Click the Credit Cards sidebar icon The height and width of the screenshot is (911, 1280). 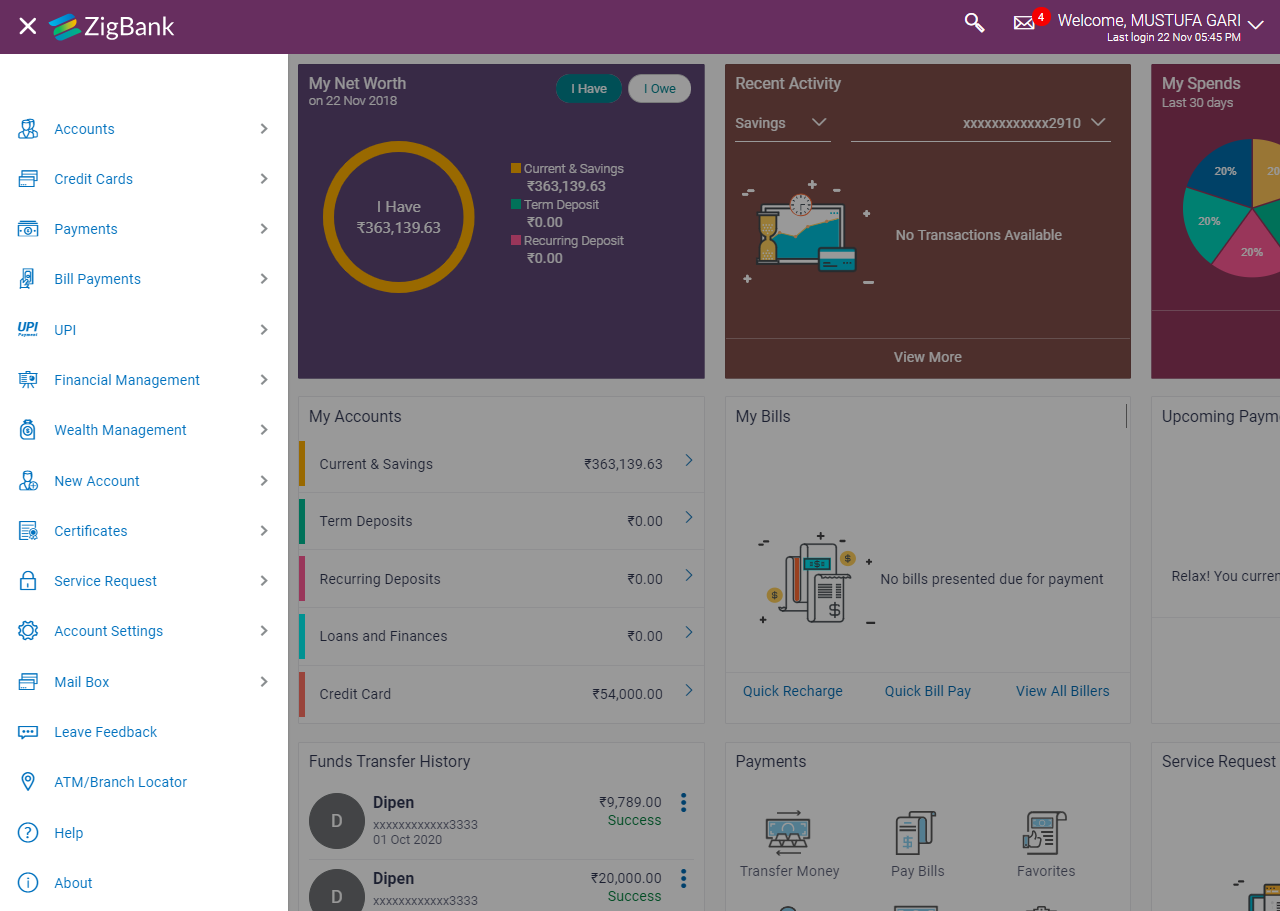pos(28,179)
